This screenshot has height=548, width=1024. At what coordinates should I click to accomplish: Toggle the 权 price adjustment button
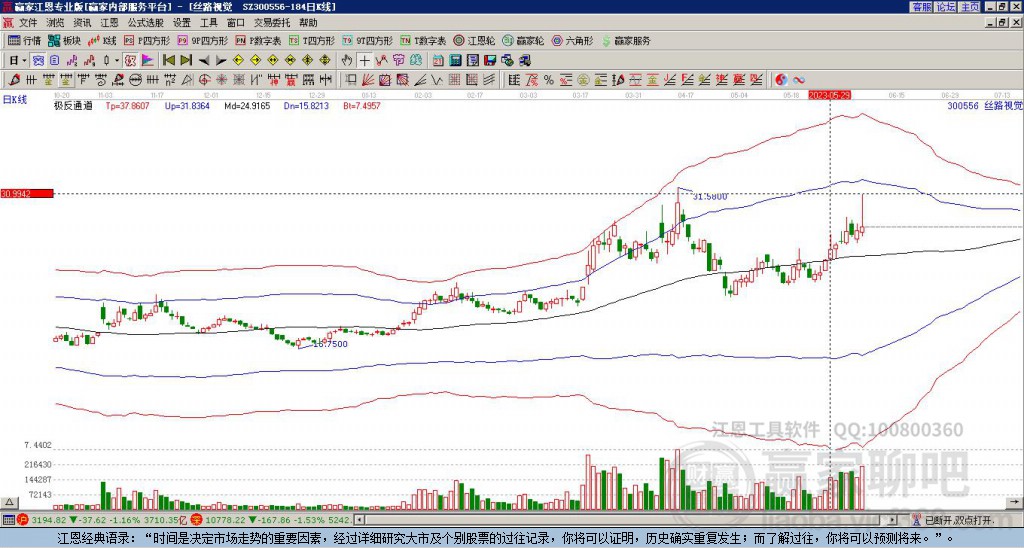tap(130, 60)
